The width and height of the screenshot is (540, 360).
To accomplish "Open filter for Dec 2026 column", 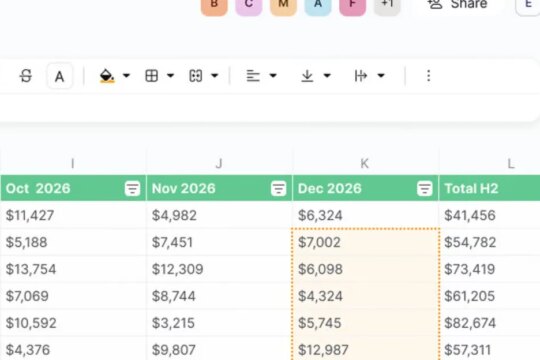I will pos(424,188).
